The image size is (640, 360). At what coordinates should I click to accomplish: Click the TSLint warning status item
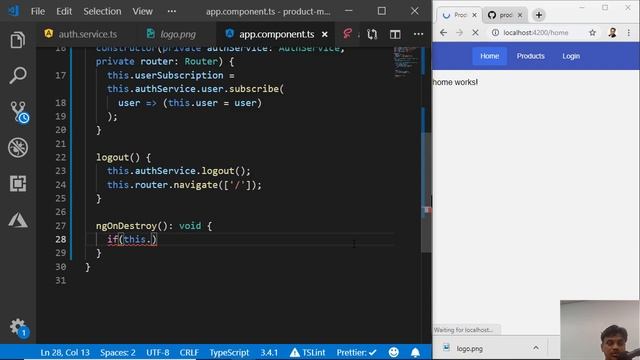[307, 352]
